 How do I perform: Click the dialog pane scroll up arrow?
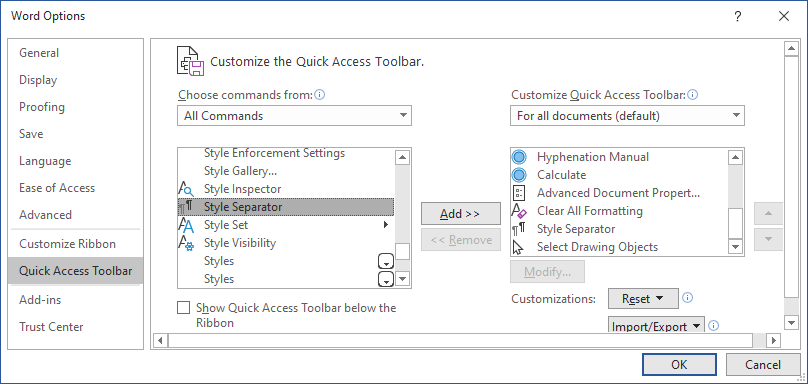point(791,49)
